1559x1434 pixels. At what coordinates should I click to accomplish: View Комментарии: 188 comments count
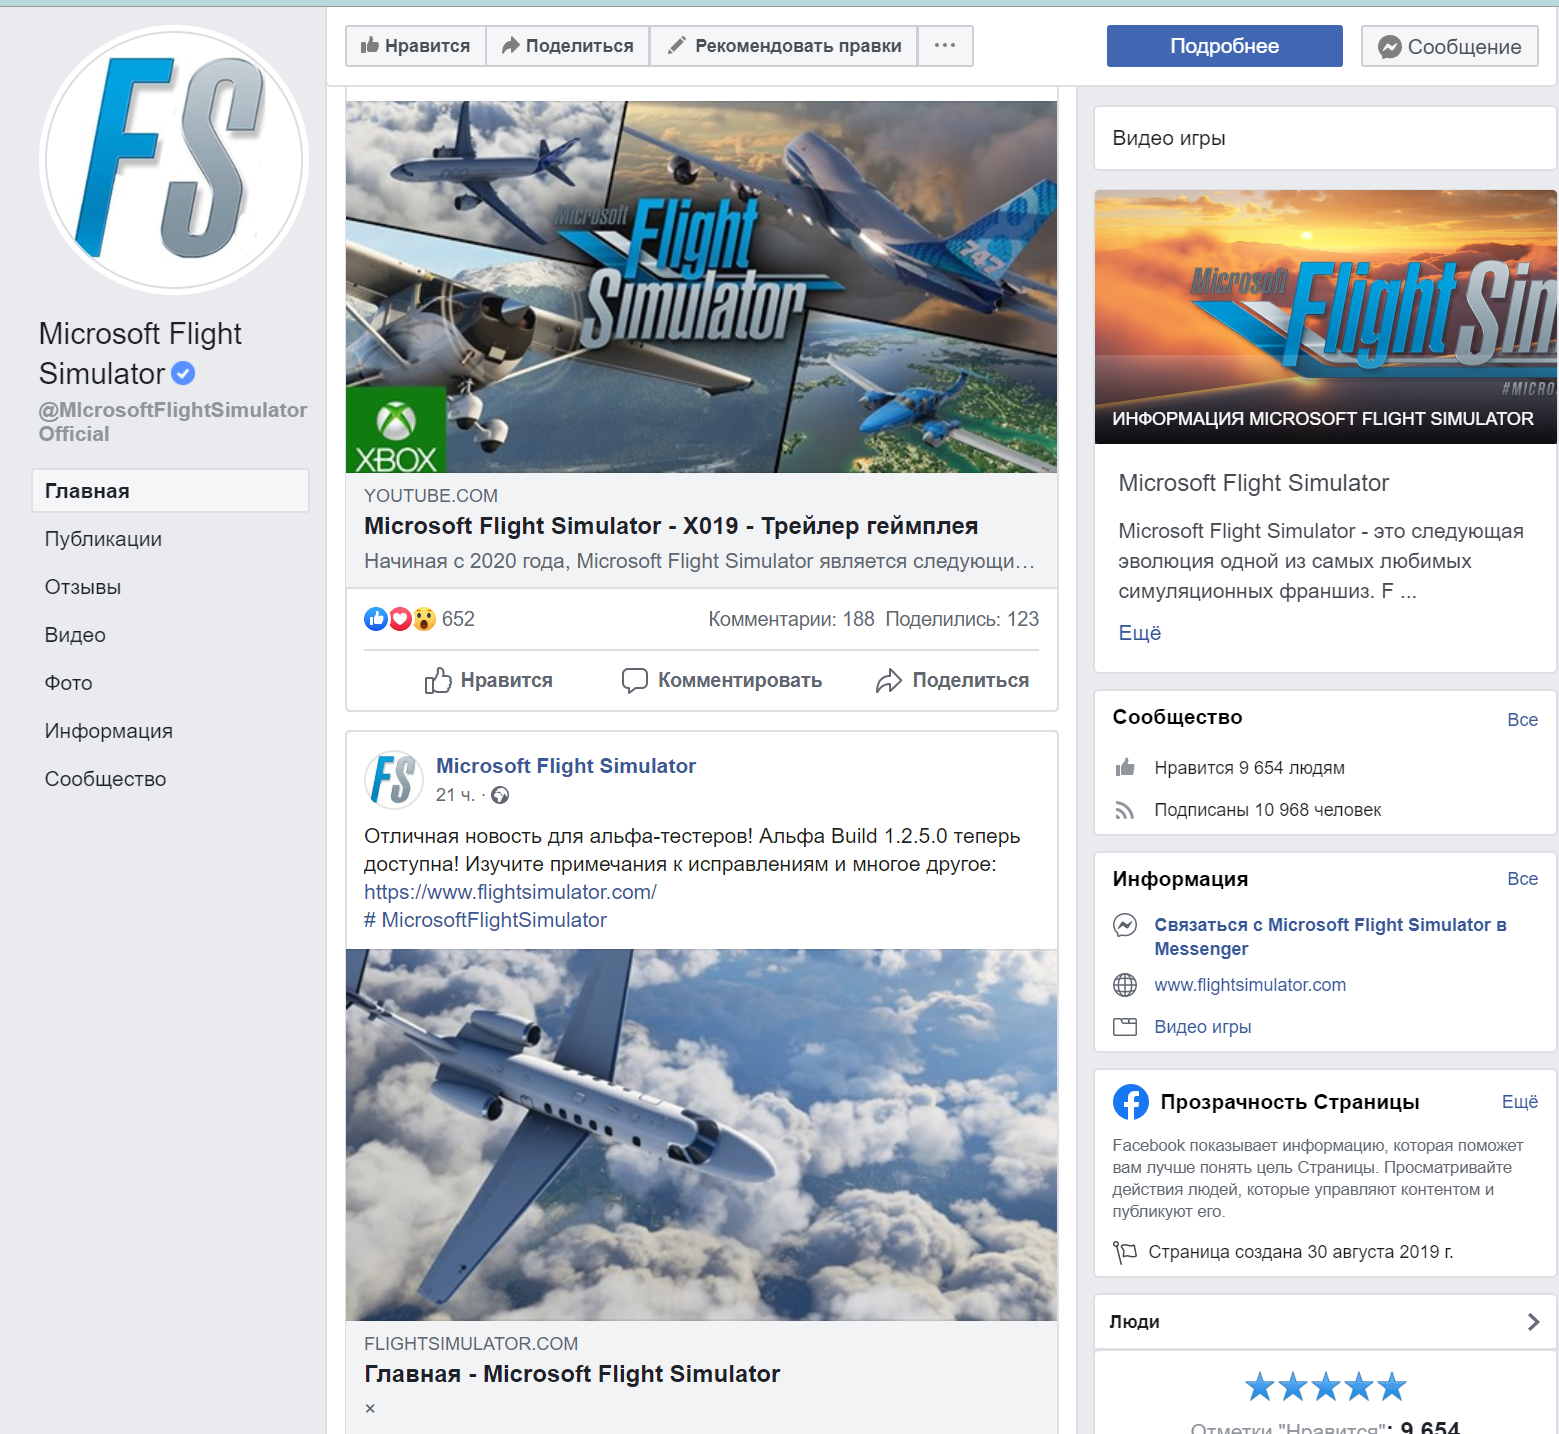(x=791, y=619)
